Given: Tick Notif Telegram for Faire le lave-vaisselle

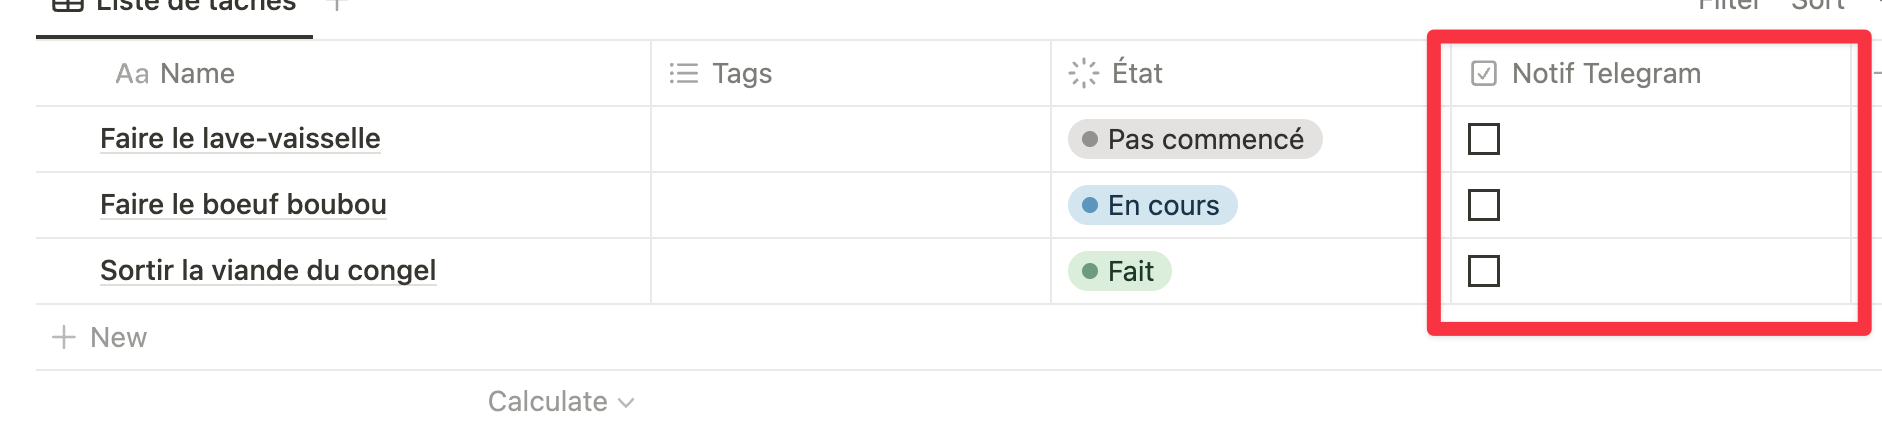Looking at the screenshot, I should point(1484,139).
